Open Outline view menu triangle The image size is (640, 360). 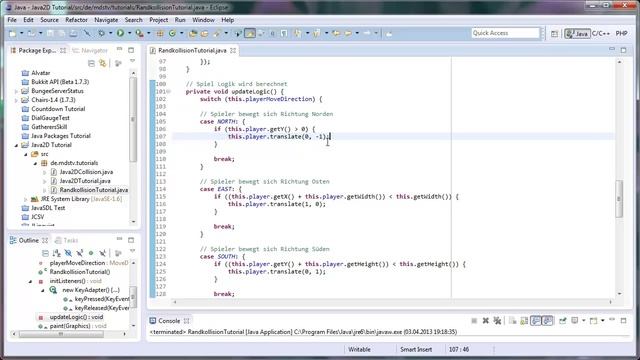pos(133,251)
